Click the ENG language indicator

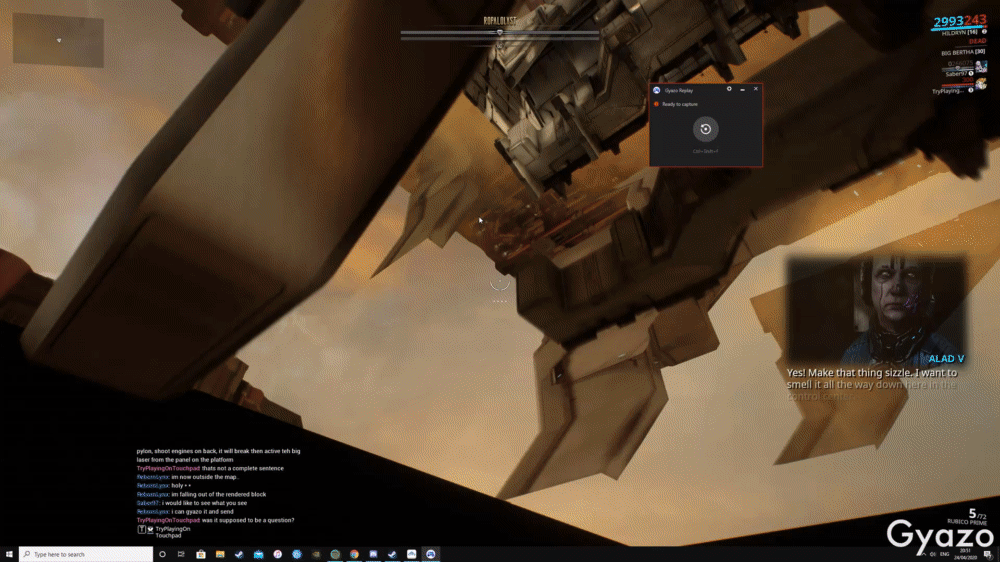point(945,554)
